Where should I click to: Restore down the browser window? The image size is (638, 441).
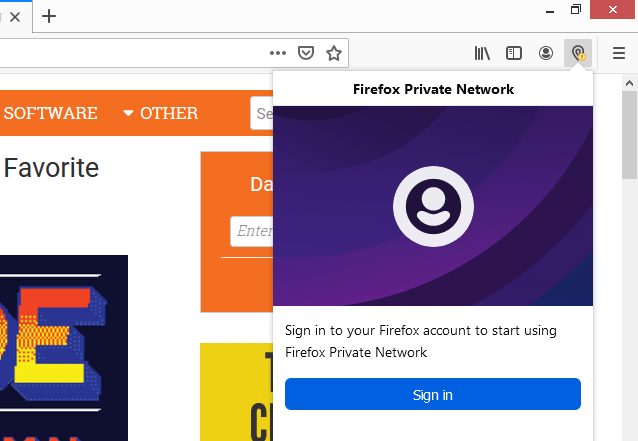tap(576, 10)
